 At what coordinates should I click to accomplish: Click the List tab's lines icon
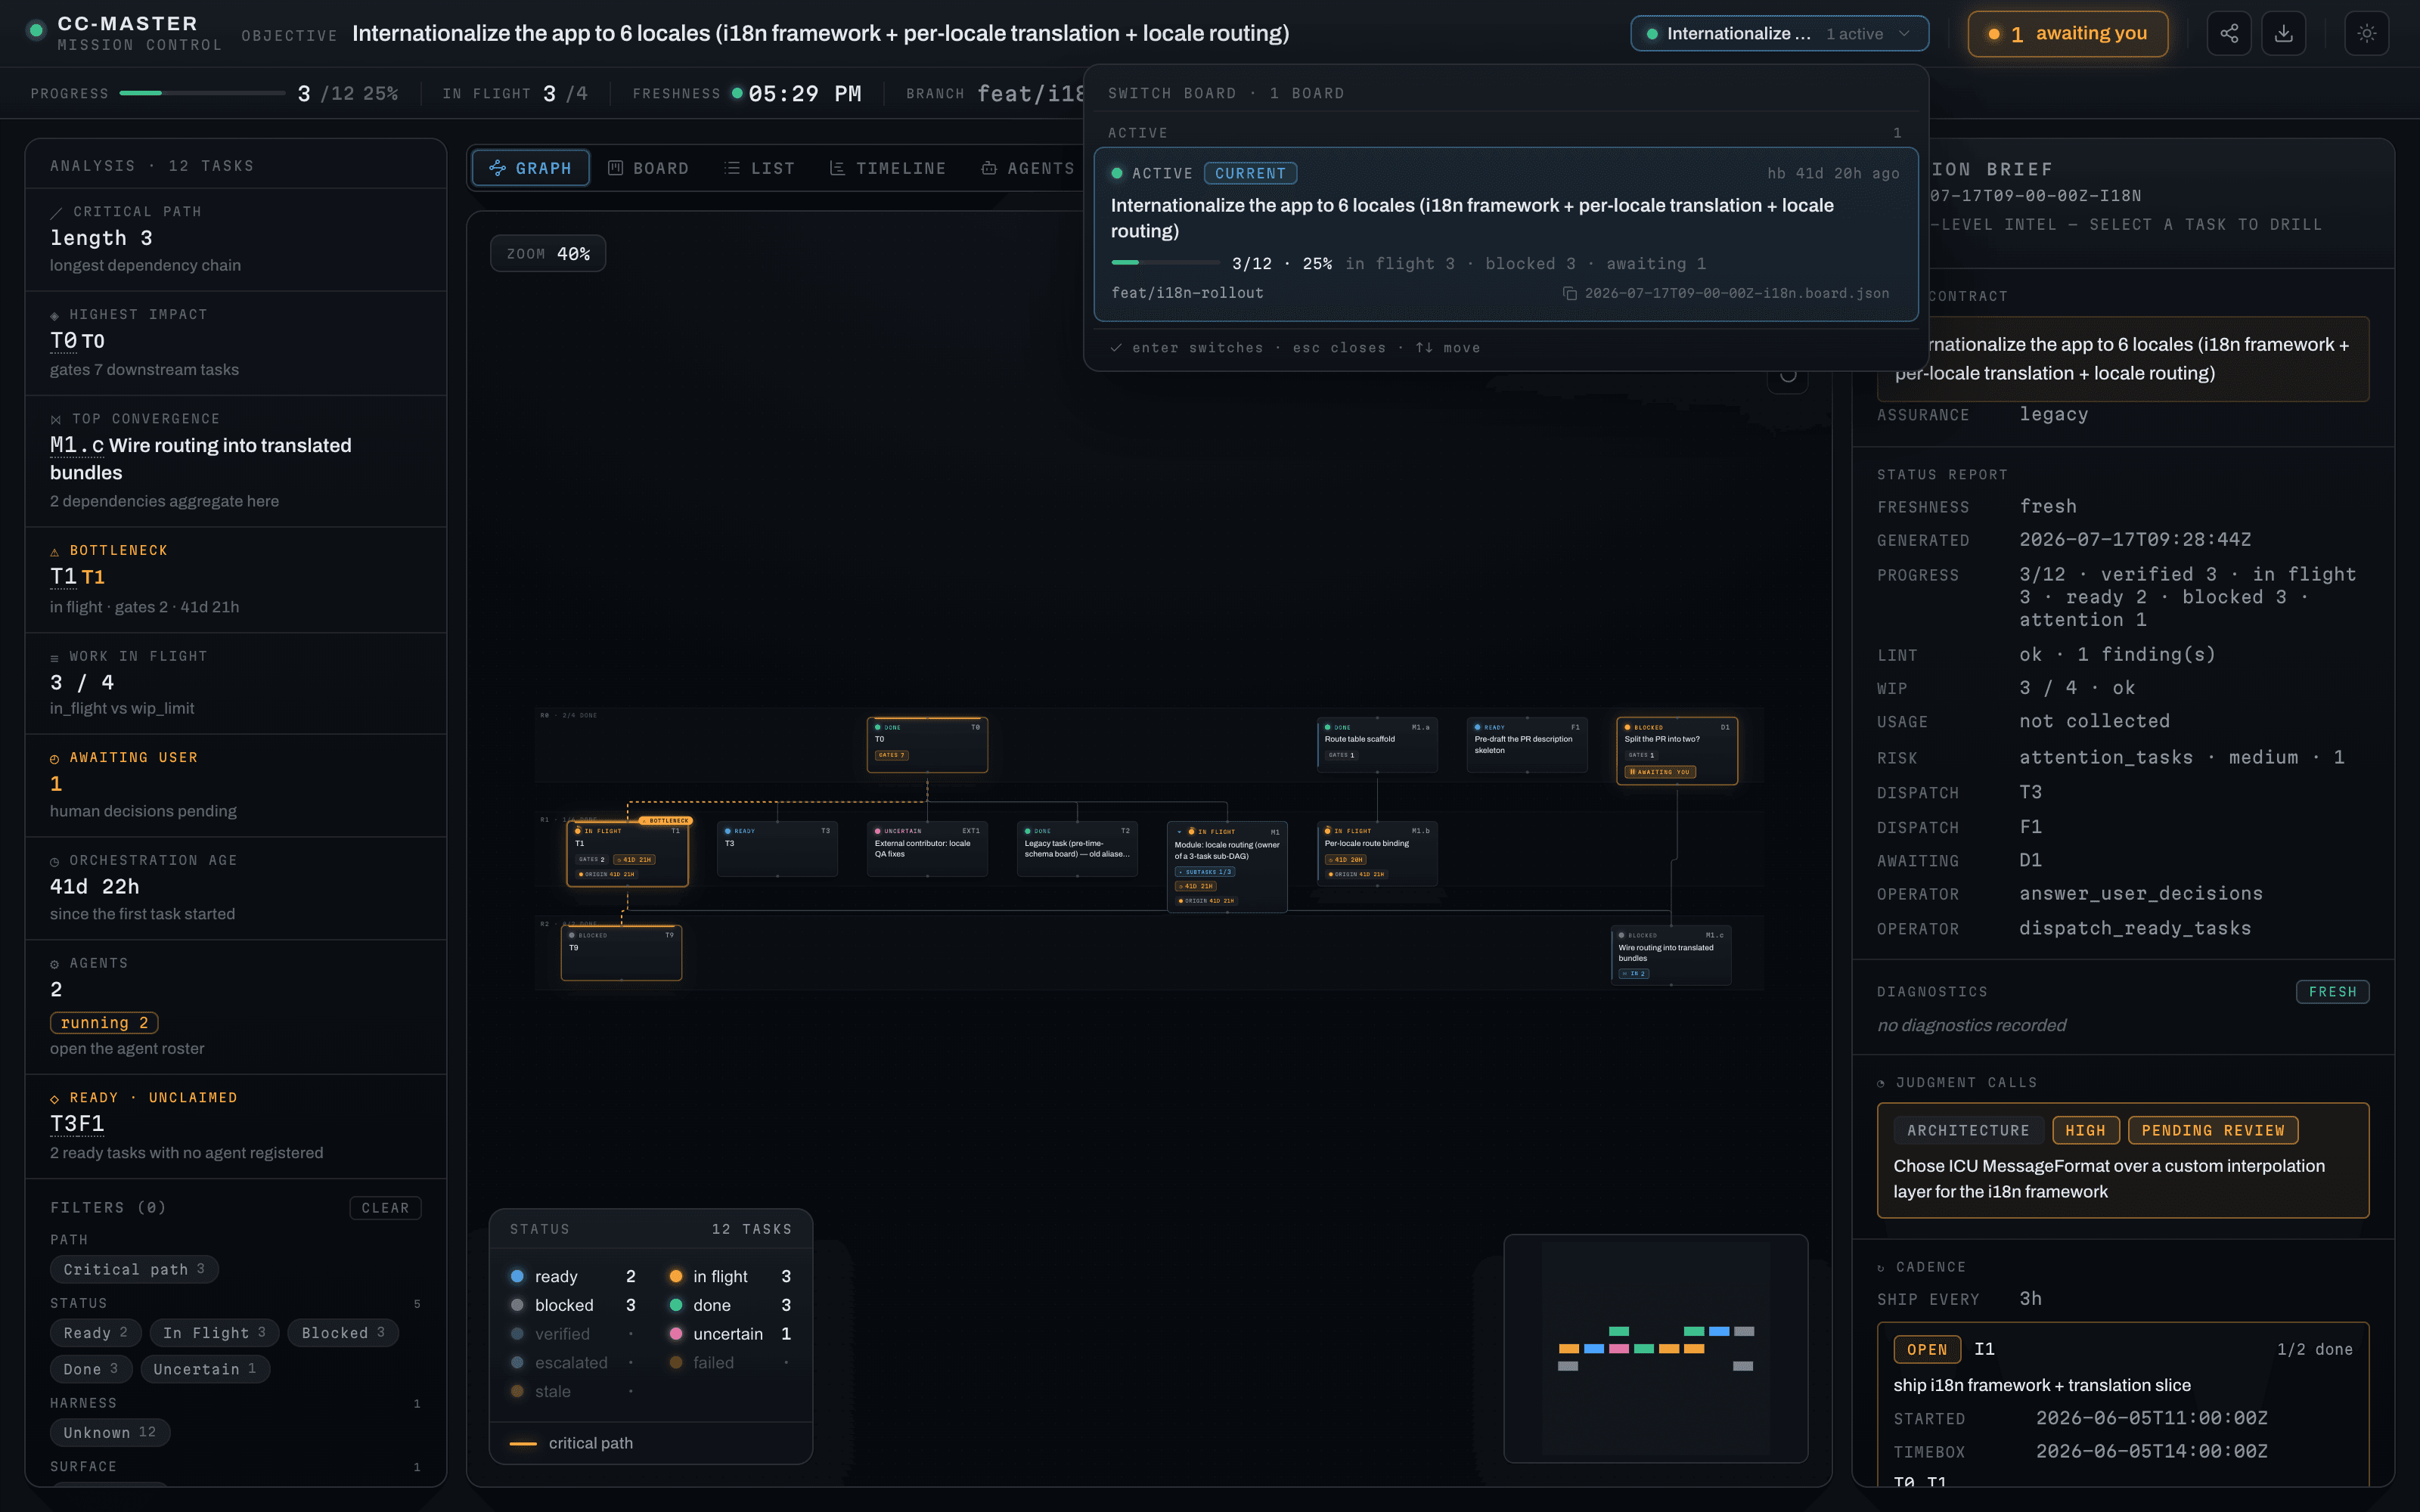(732, 168)
